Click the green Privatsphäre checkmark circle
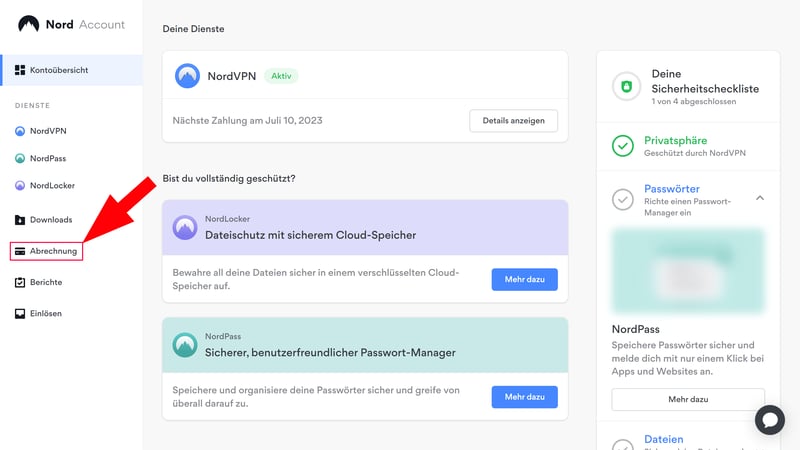This screenshot has width=800, height=450. coord(623,146)
